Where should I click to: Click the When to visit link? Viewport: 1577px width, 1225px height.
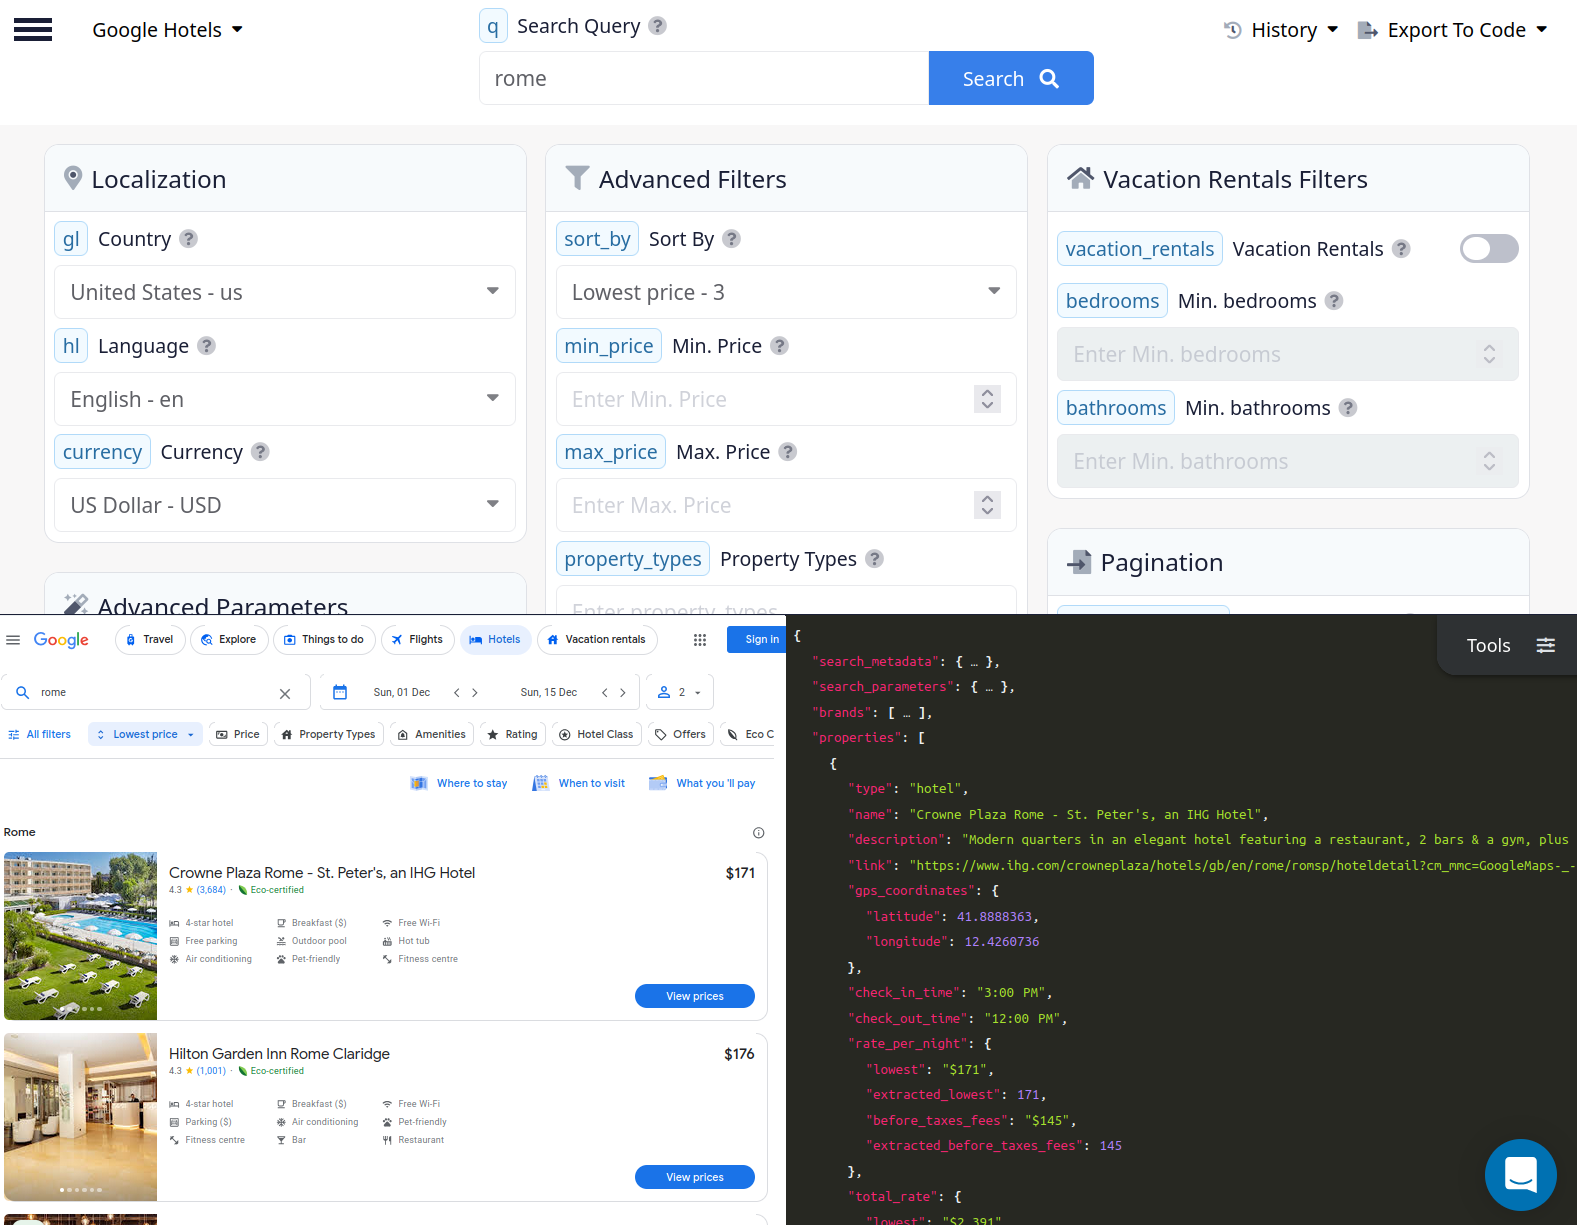coord(580,783)
